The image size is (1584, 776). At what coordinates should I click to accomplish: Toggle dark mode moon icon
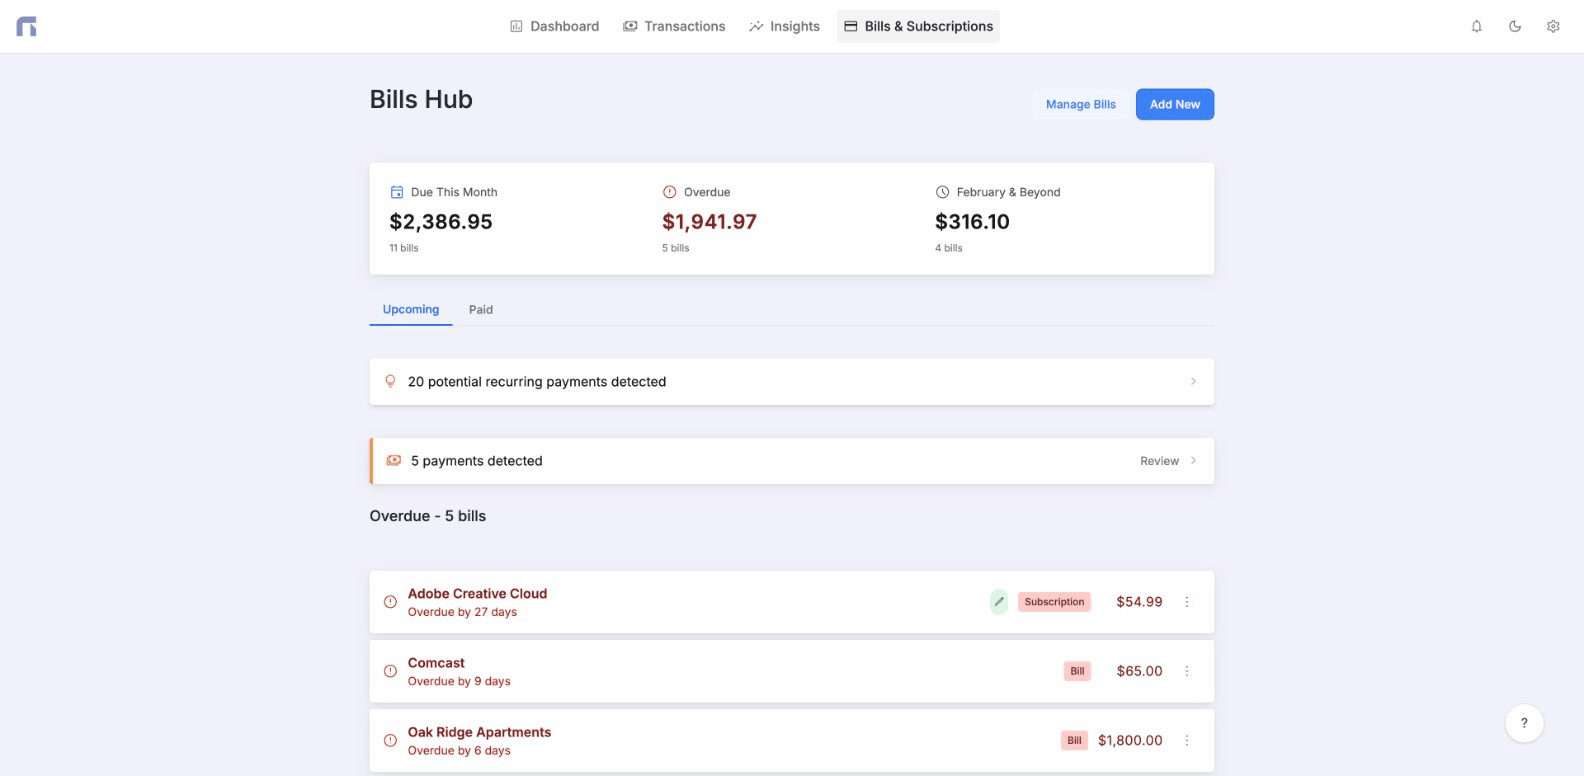coord(1515,27)
